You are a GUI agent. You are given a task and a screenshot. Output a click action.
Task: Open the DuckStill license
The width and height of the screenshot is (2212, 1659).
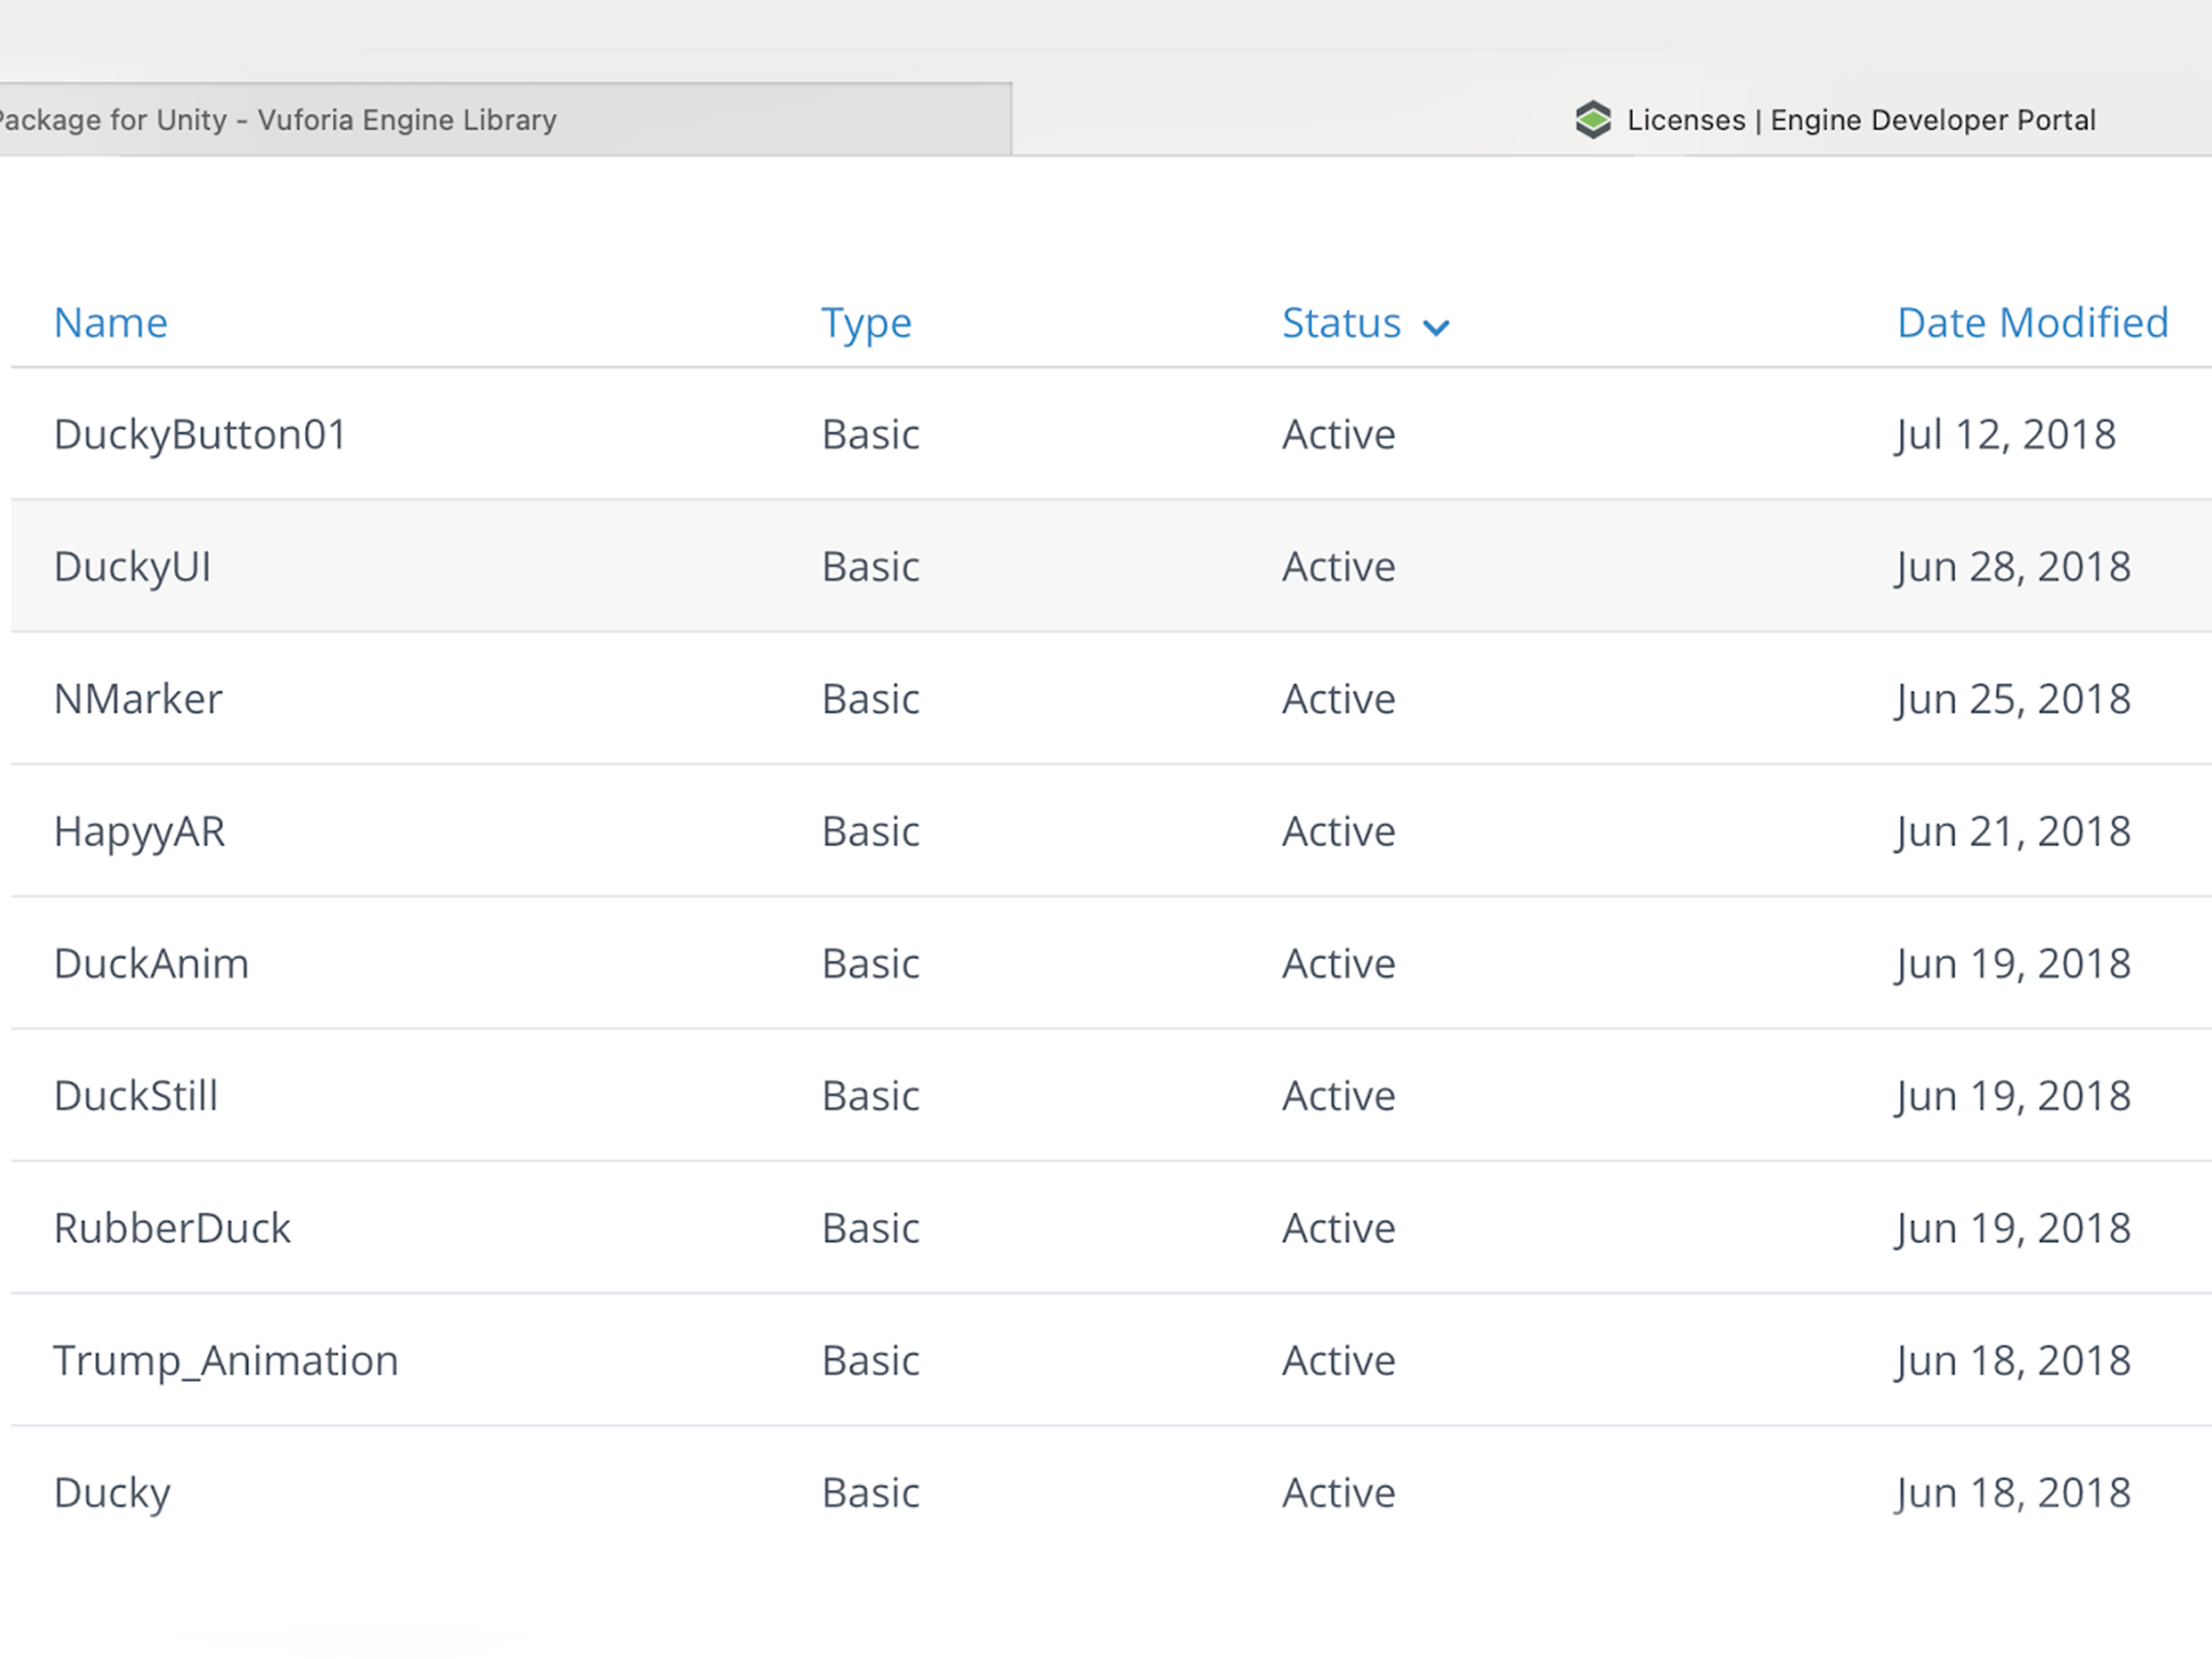[x=135, y=1096]
